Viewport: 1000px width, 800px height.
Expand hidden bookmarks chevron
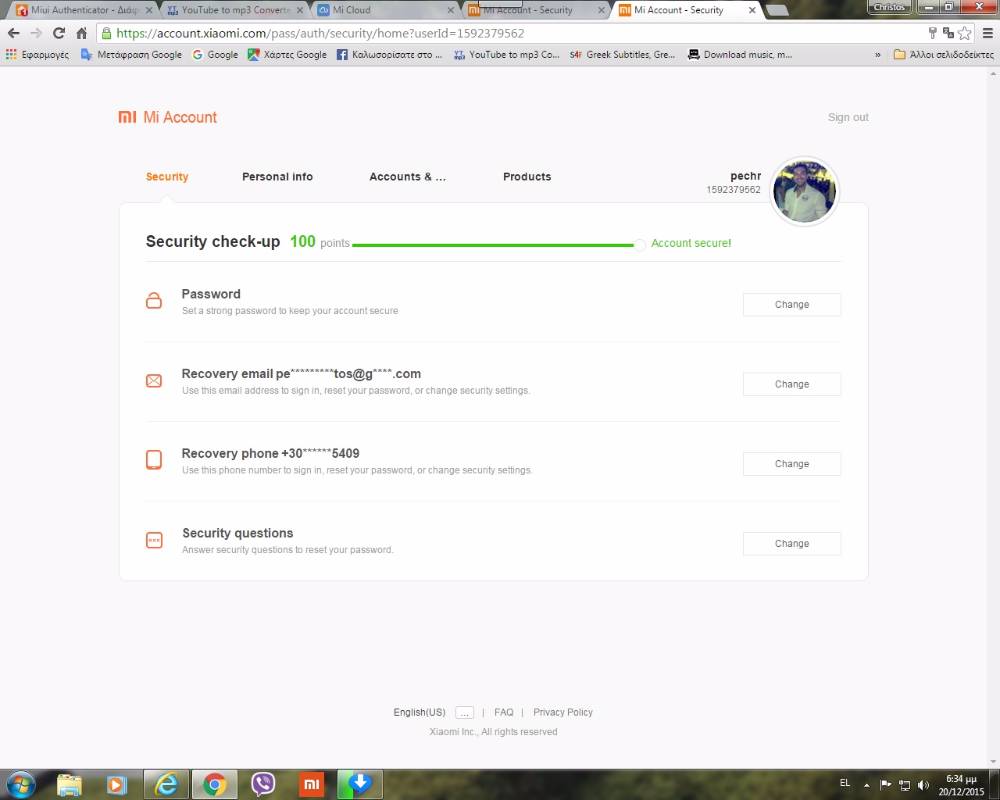point(878,55)
